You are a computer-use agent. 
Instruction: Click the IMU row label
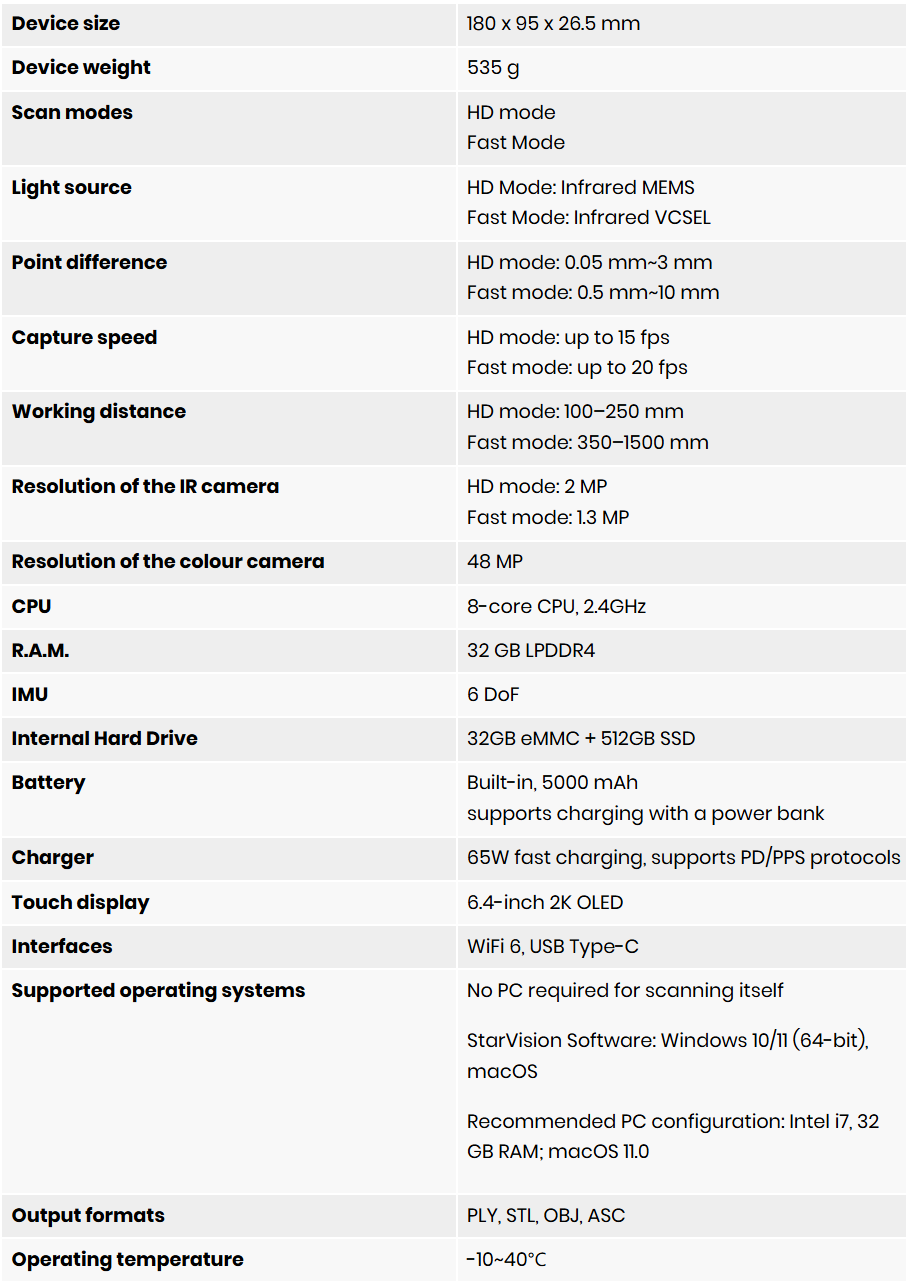pyautogui.click(x=30, y=694)
